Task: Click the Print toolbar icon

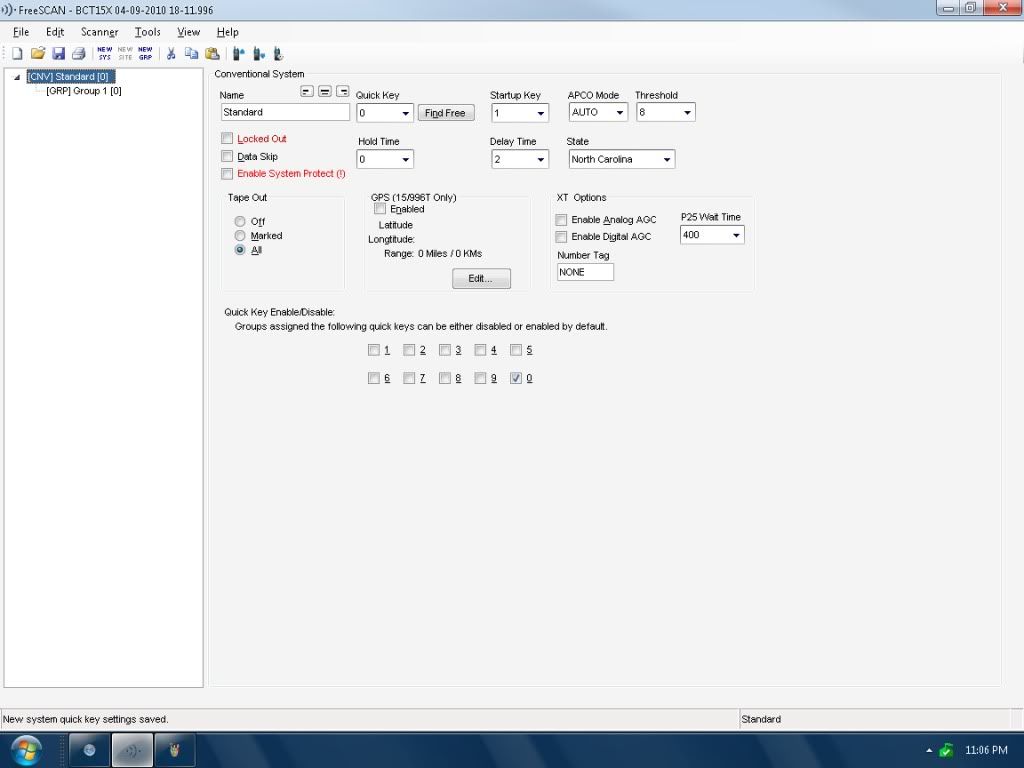Action: pos(78,53)
